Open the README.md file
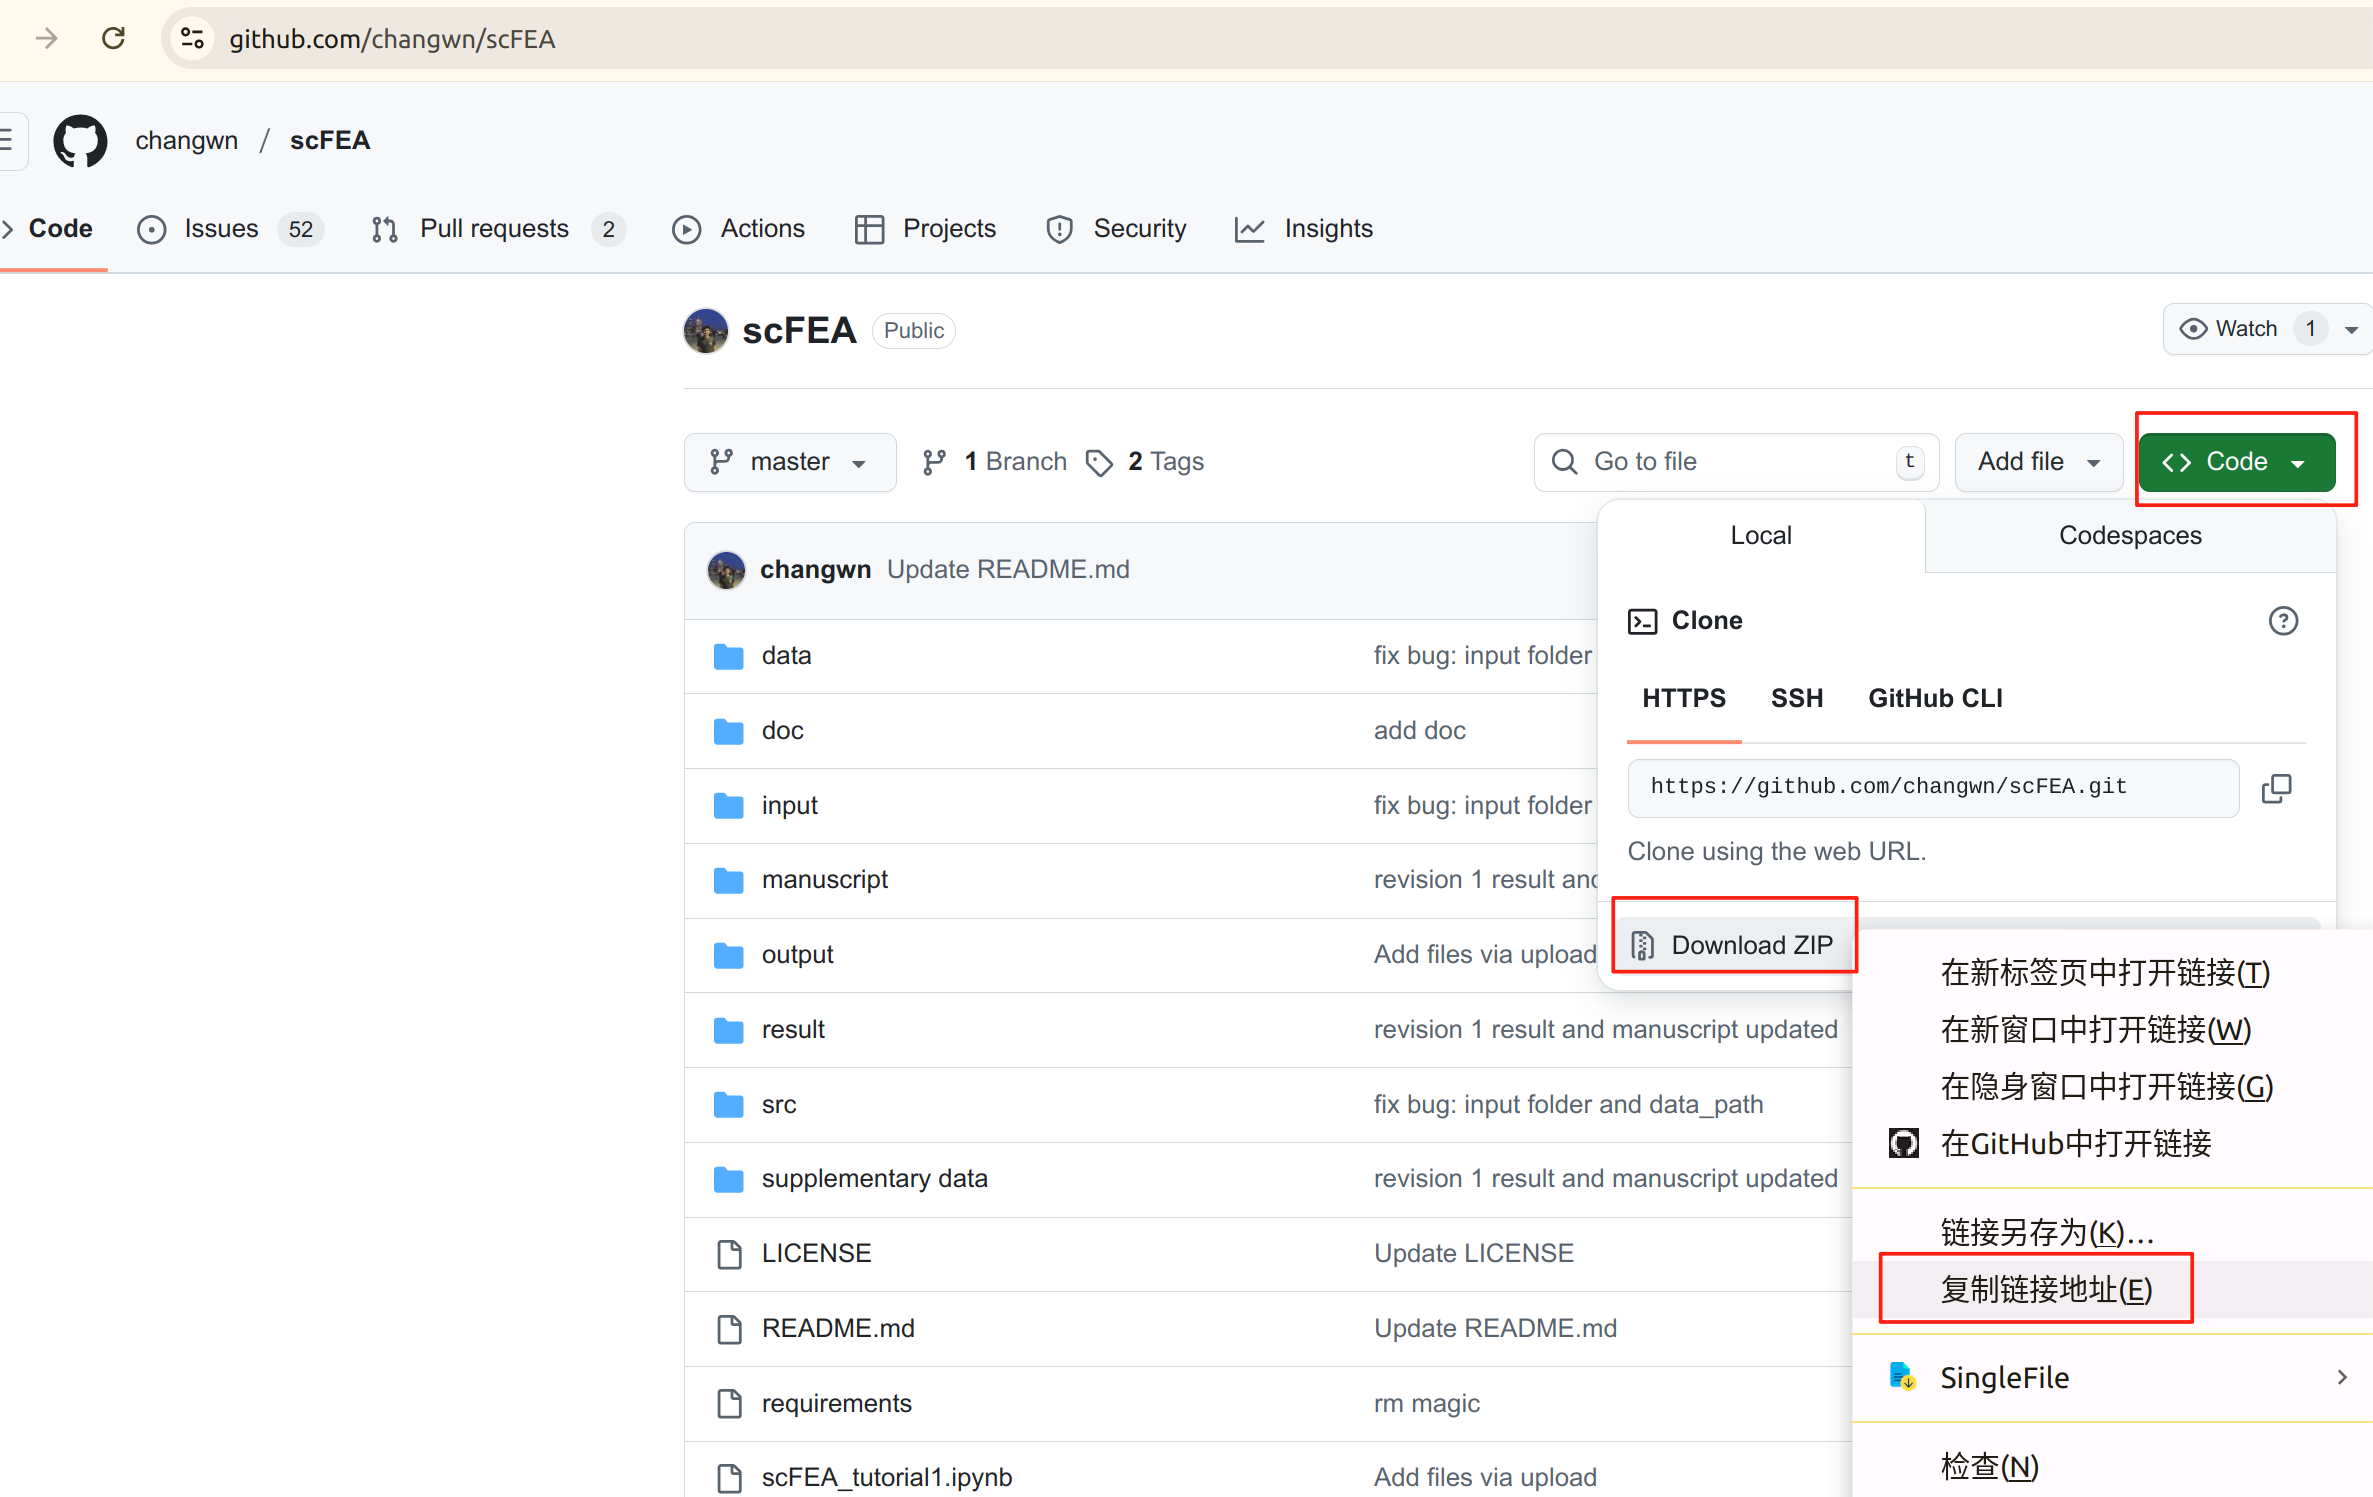 coord(837,1328)
